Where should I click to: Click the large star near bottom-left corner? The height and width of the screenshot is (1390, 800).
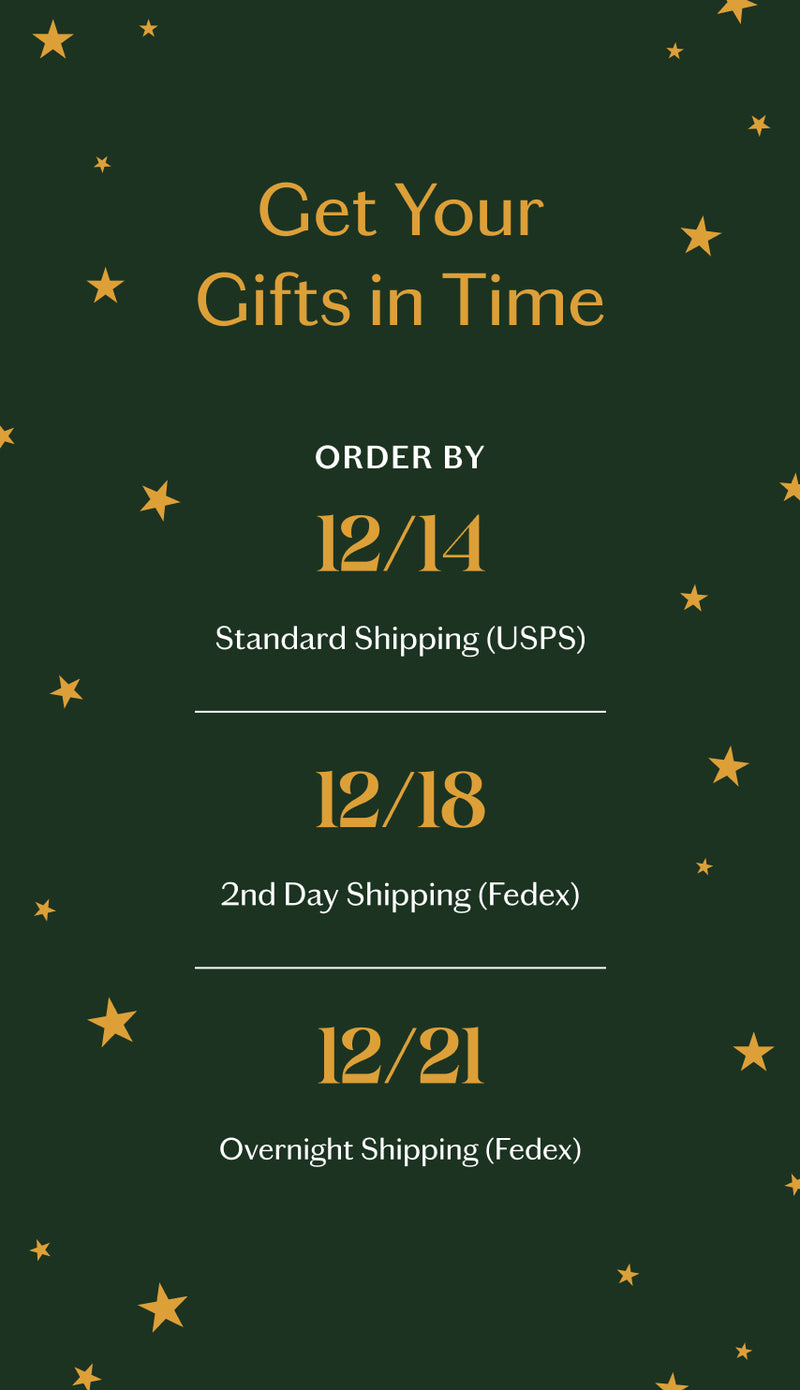click(x=163, y=1307)
